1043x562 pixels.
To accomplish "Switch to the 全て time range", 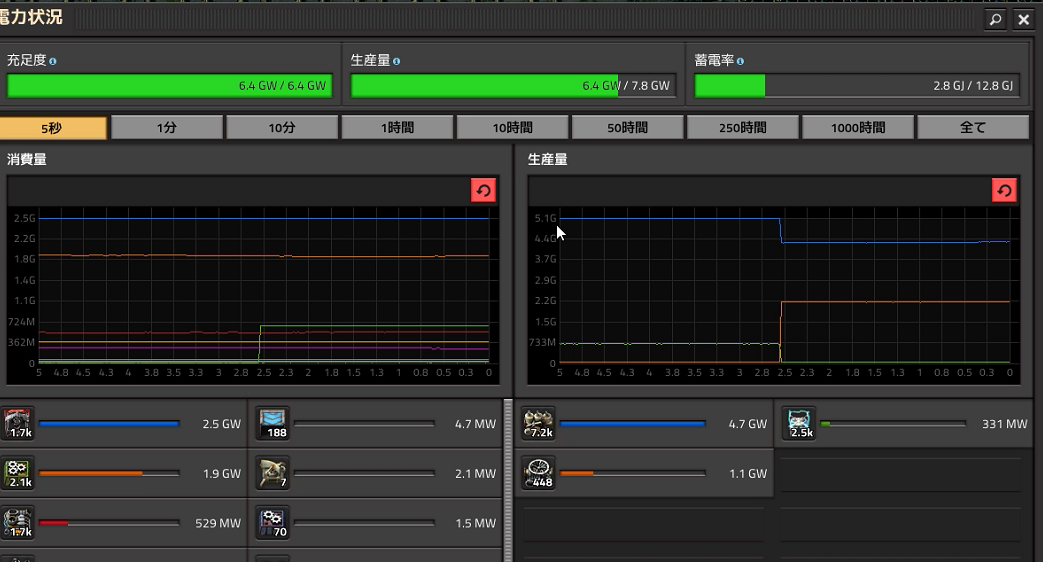I will pos(972,128).
